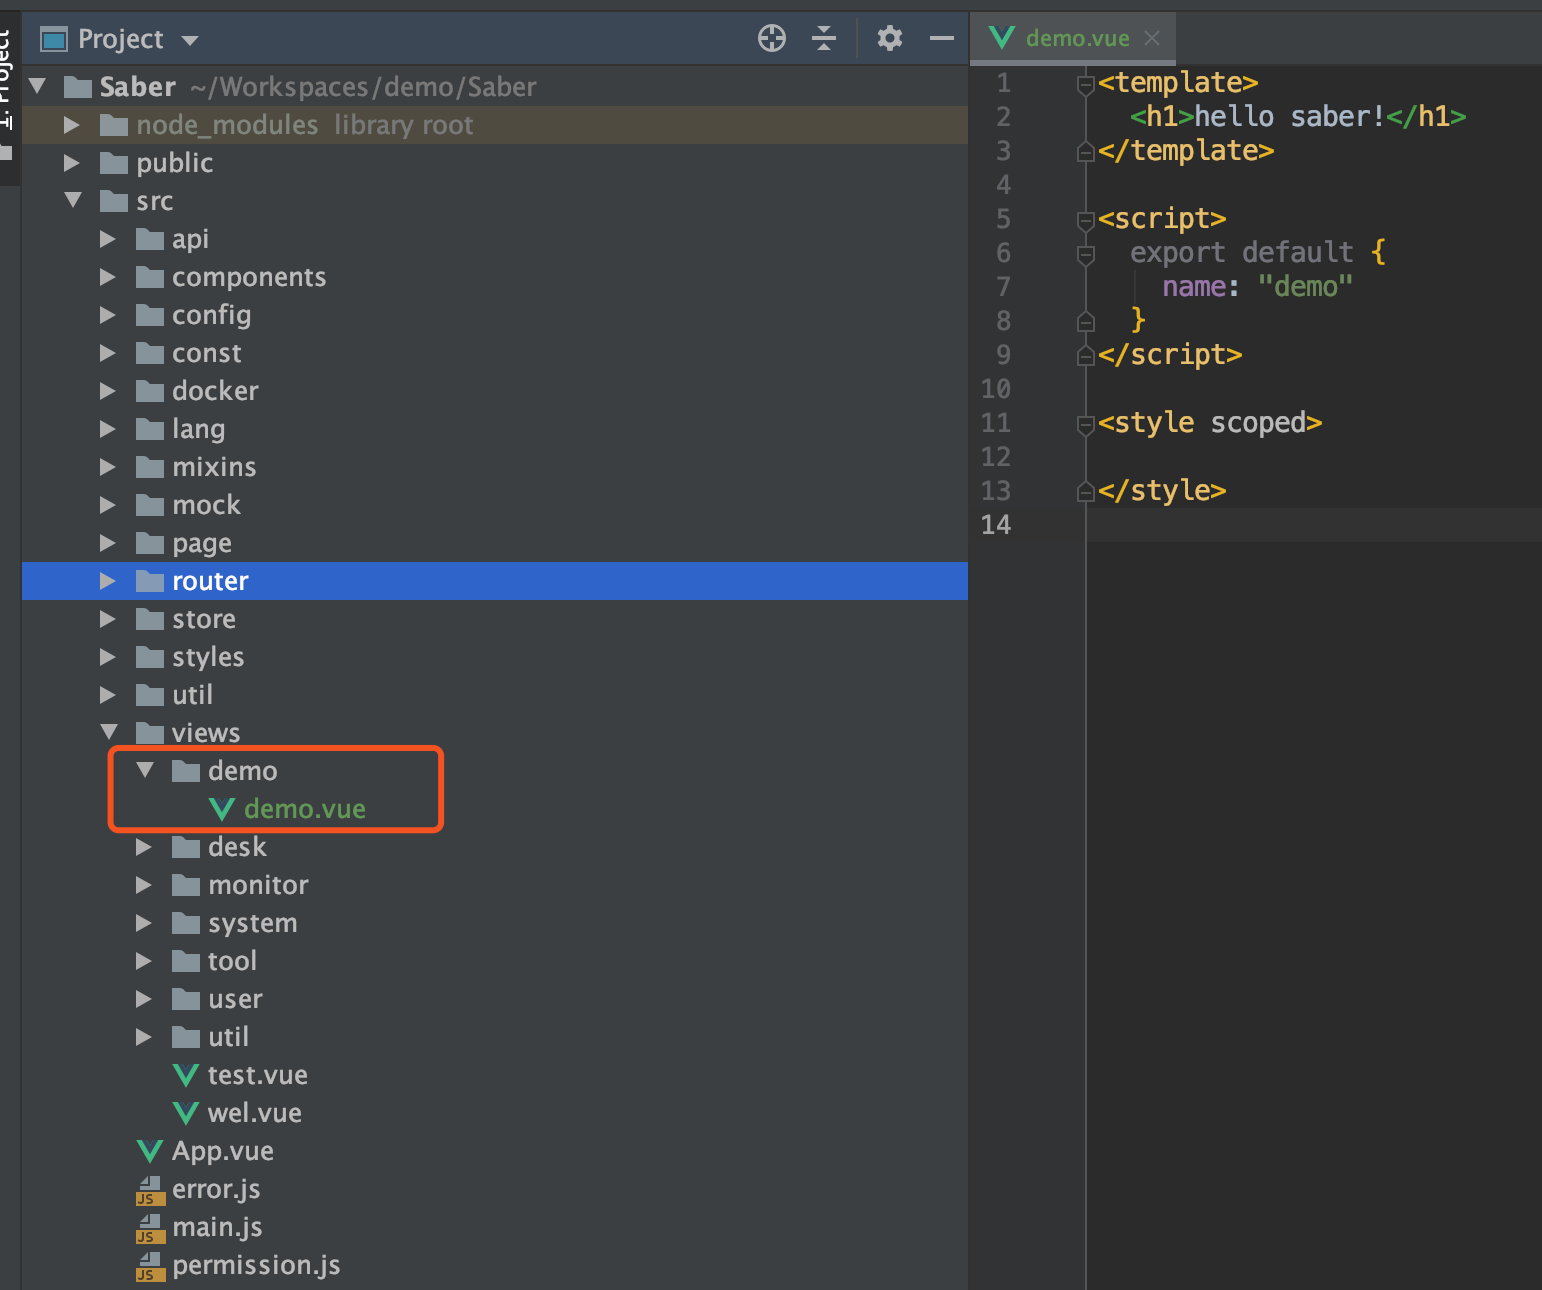Click the Vue icon of demo.vue file in tree

[x=222, y=809]
